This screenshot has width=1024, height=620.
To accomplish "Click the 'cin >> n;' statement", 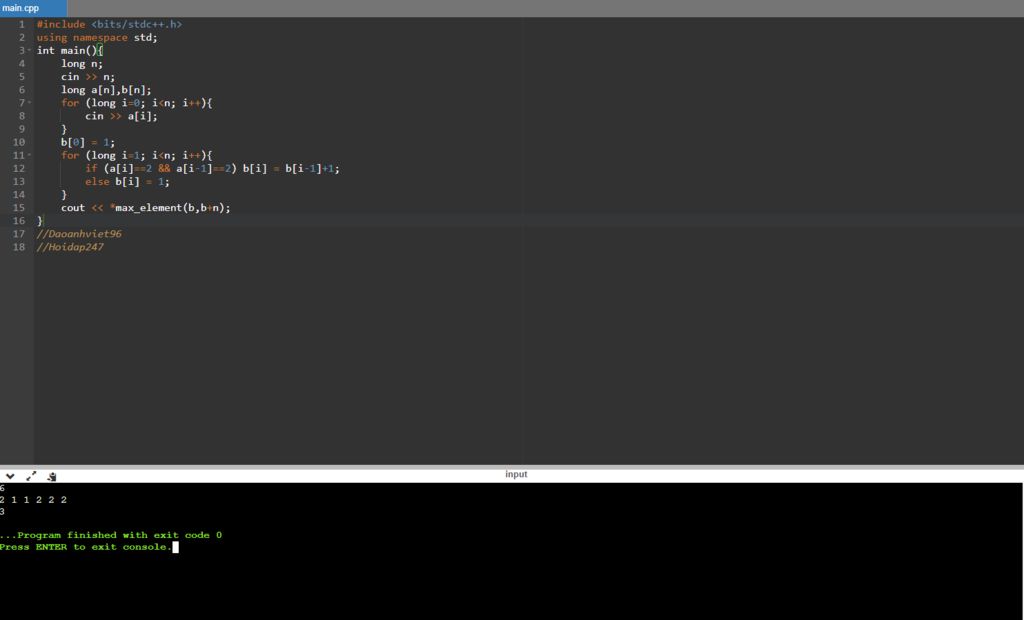I will pyautogui.click(x=88, y=76).
